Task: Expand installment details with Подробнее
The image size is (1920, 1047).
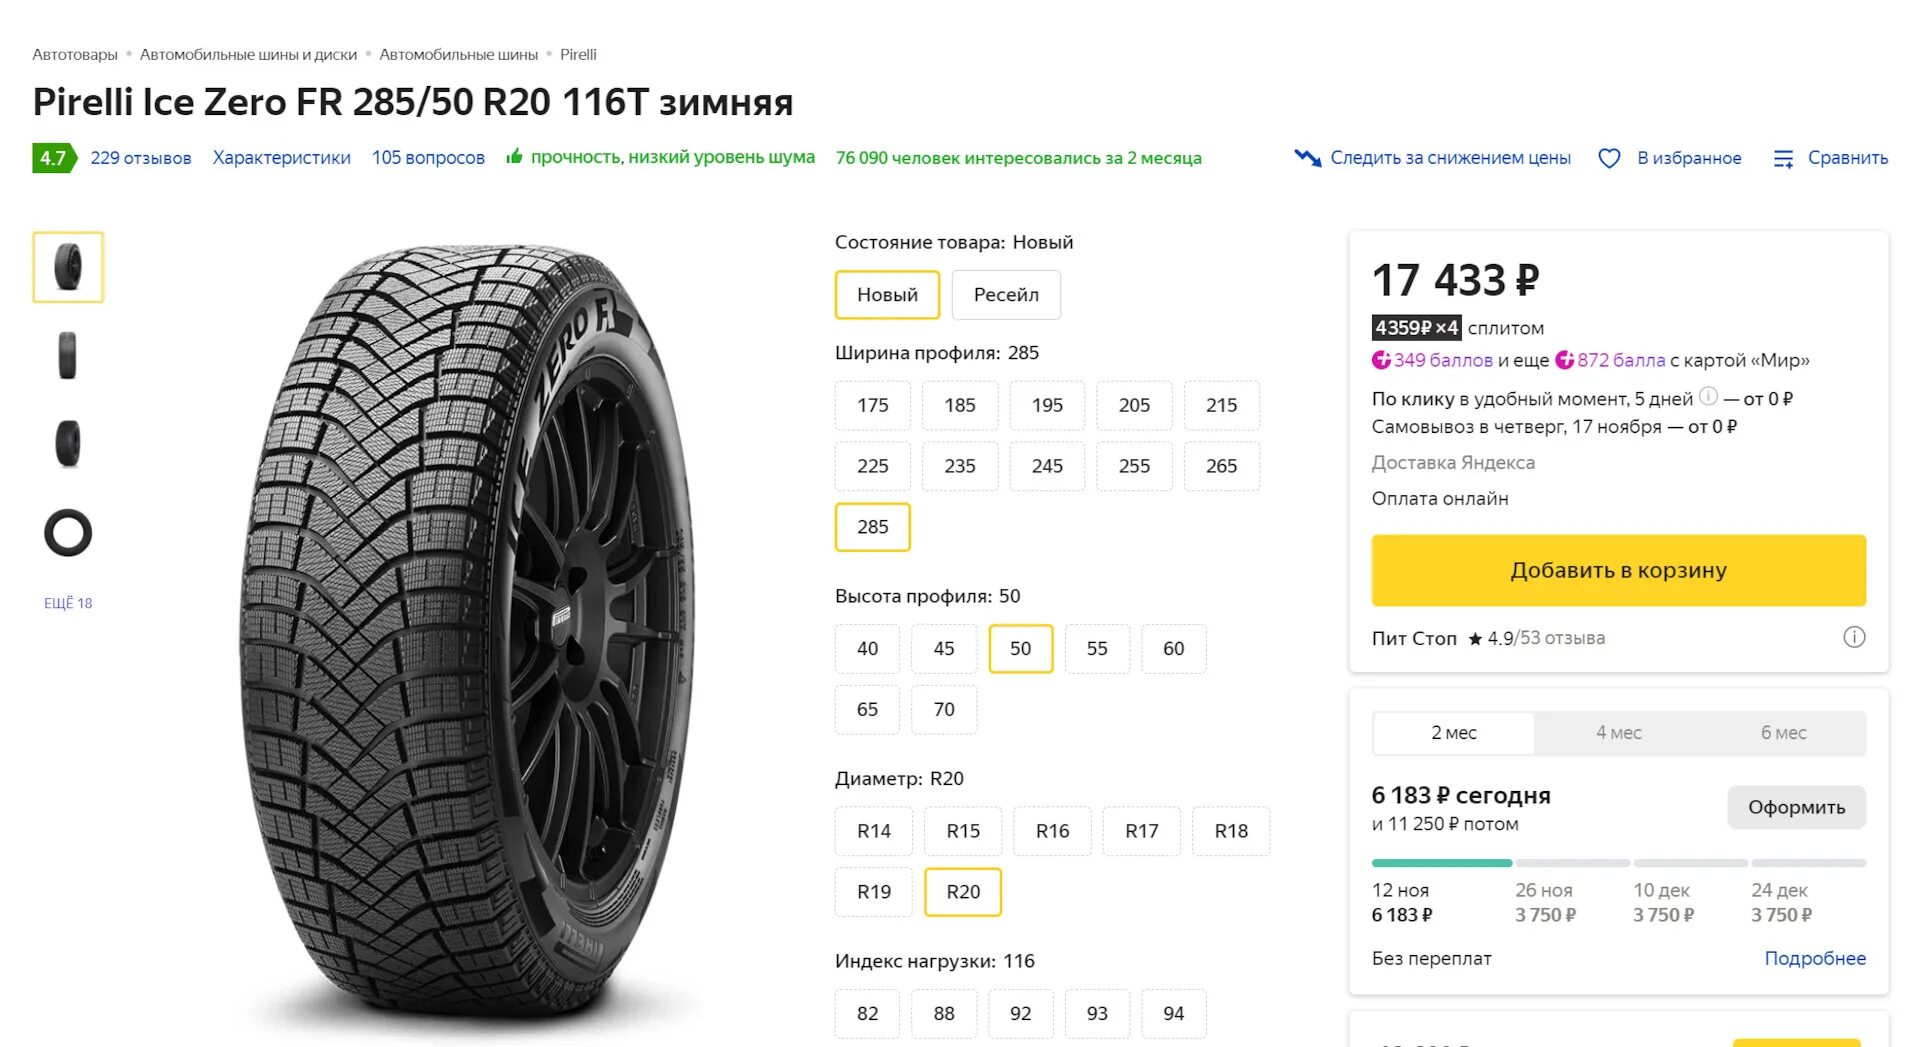Action: (x=1814, y=958)
